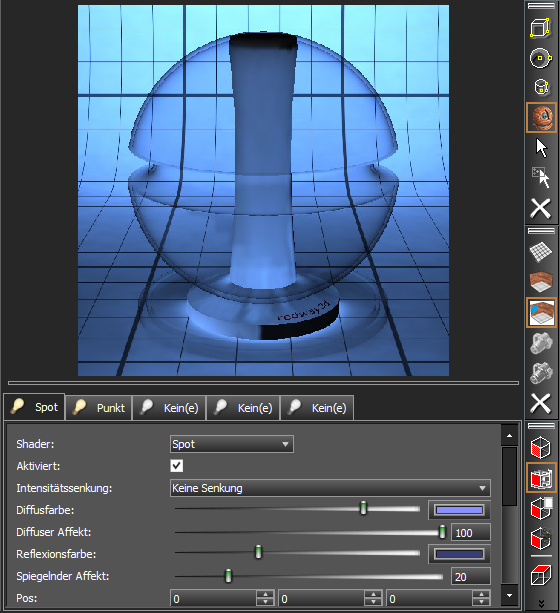Click the Reflexionsfarbe slider handle
The height and width of the screenshot is (613, 560).
pyautogui.click(x=258, y=552)
